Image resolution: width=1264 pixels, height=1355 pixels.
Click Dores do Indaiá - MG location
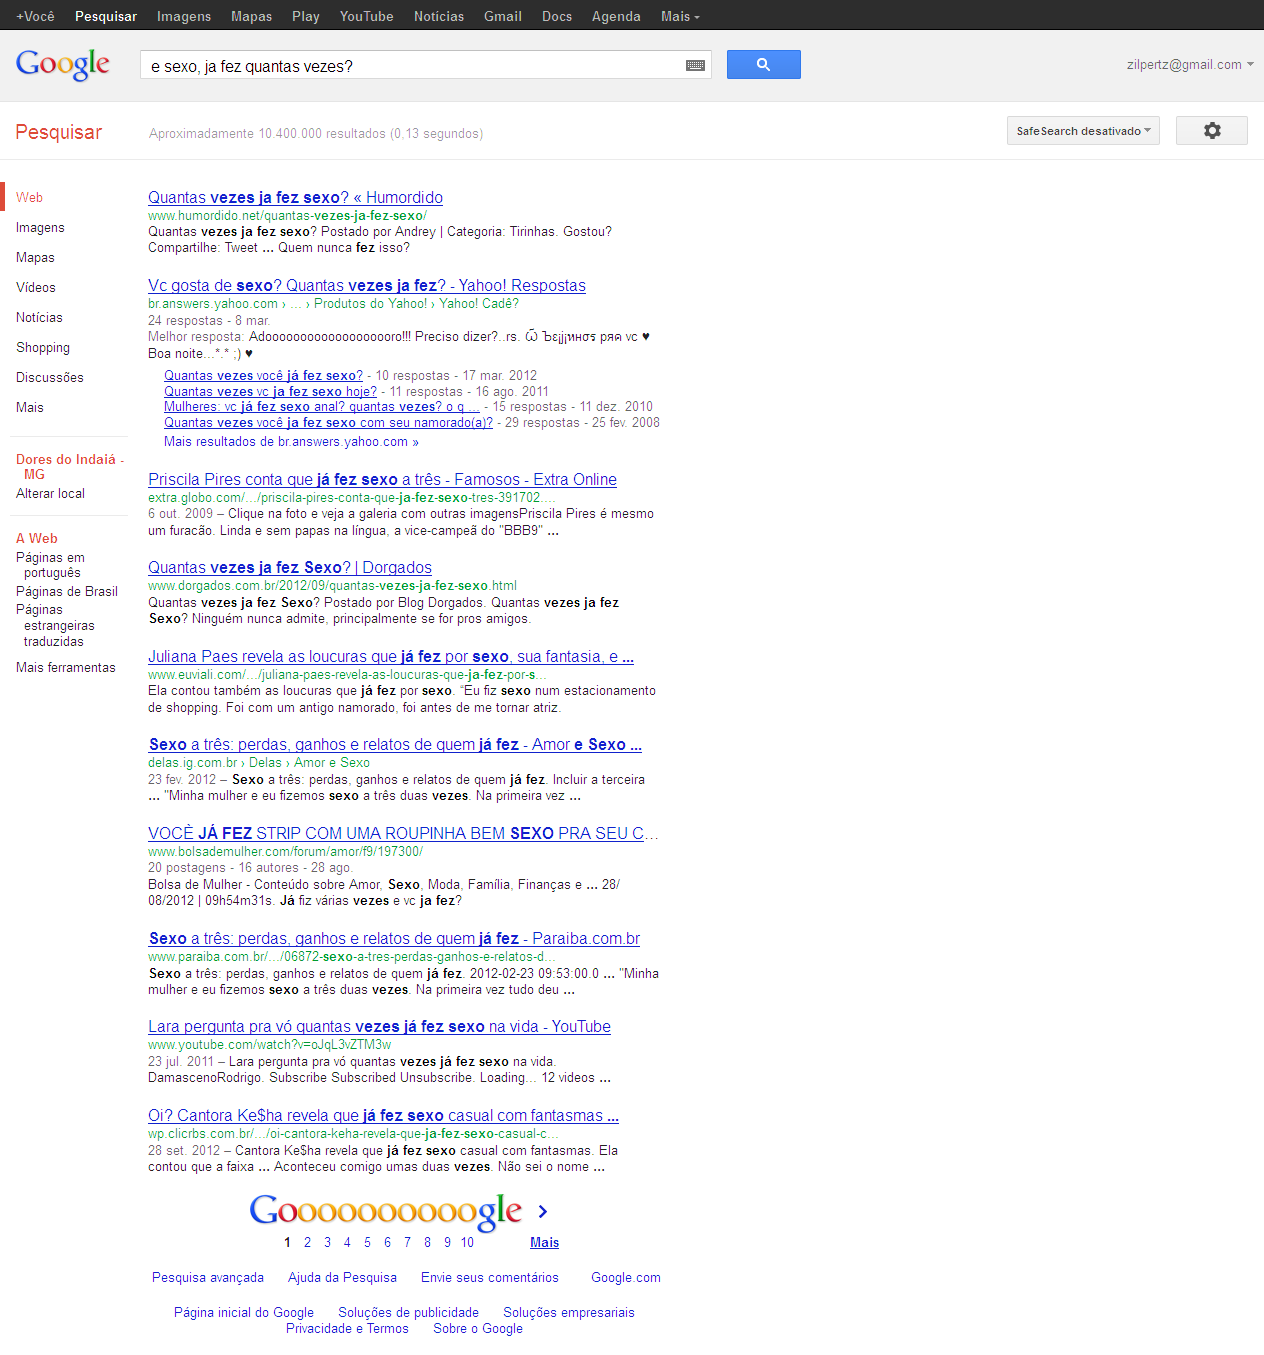[68, 466]
